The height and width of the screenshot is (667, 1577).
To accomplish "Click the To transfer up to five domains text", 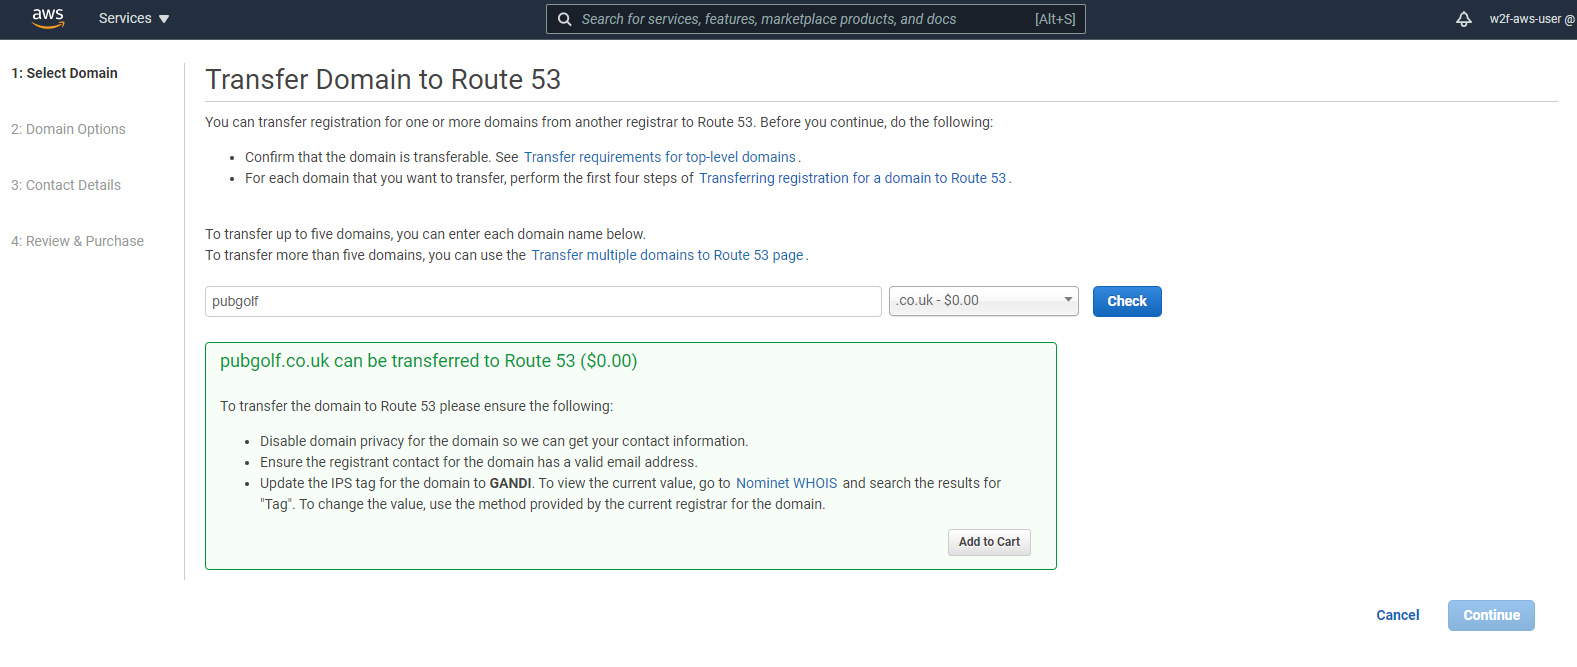I will pos(425,234).
